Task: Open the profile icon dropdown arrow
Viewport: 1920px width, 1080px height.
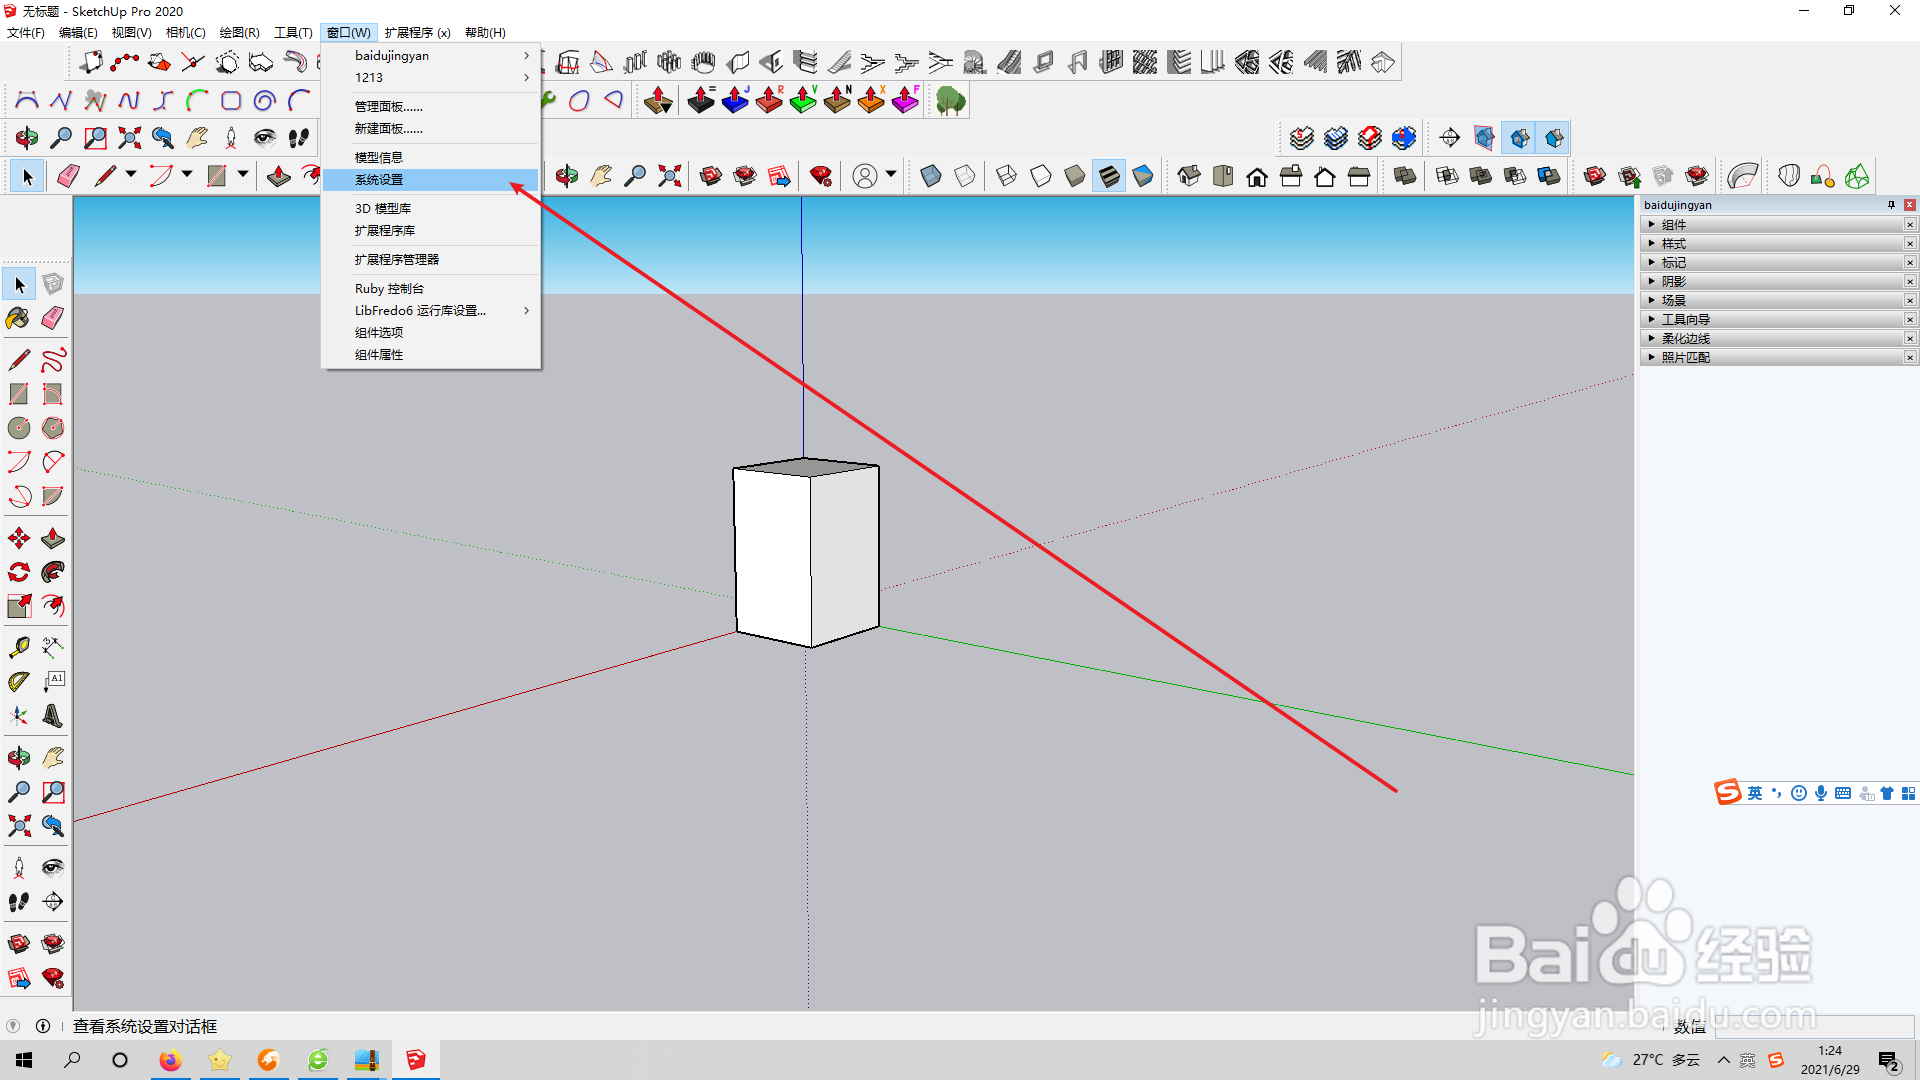Action: coord(891,175)
